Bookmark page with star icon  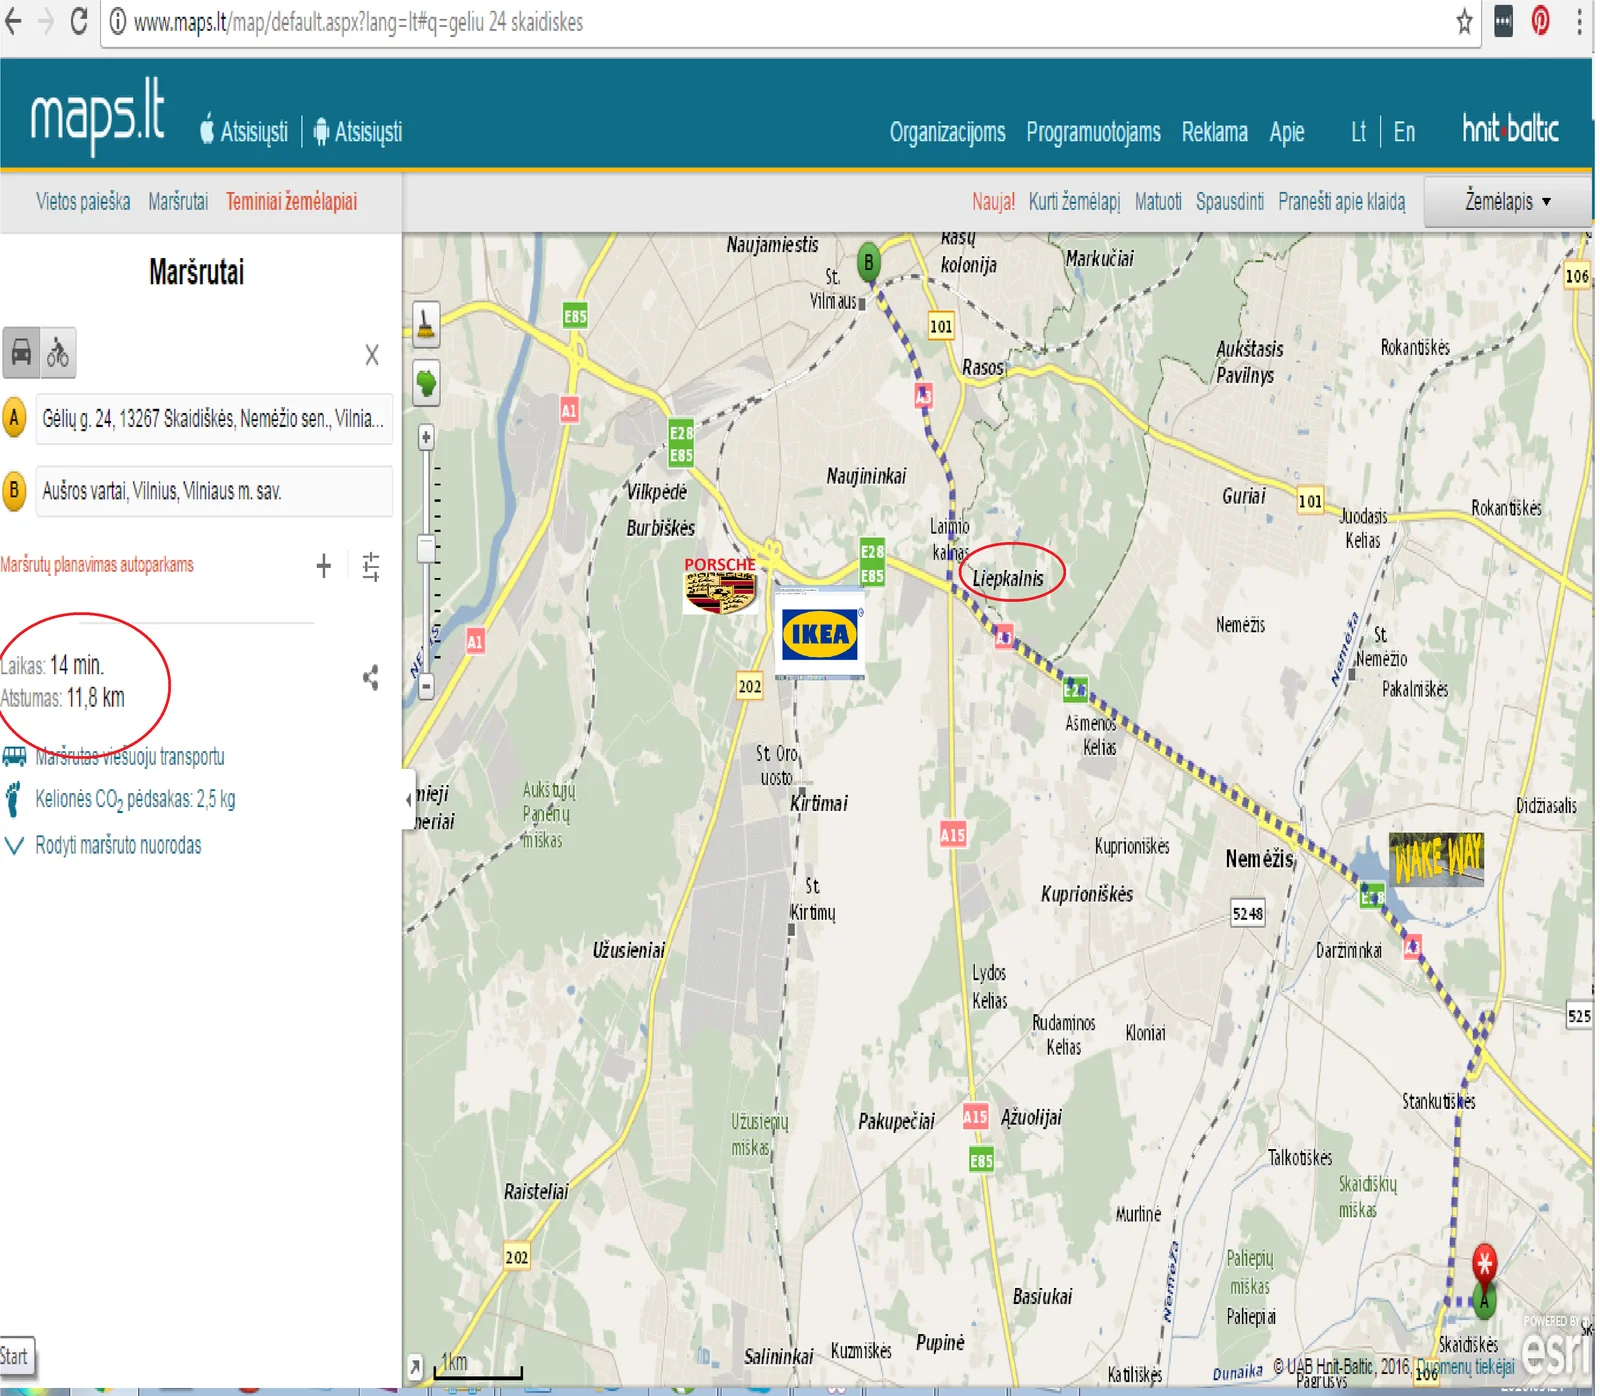[1464, 22]
